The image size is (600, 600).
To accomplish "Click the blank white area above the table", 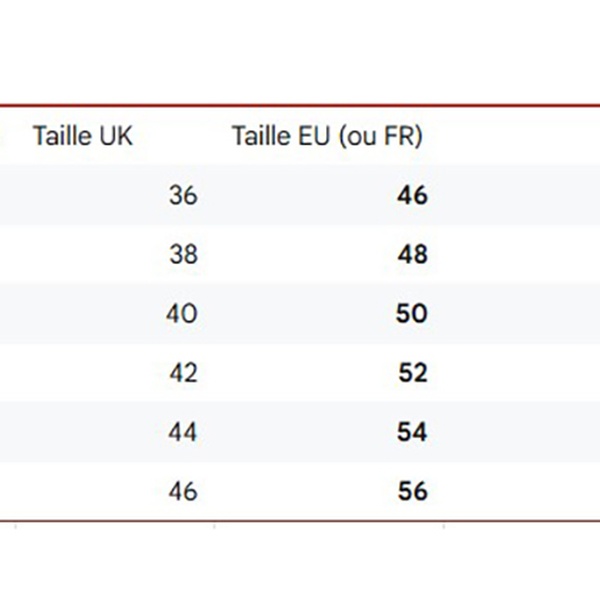I will (x=300, y=50).
